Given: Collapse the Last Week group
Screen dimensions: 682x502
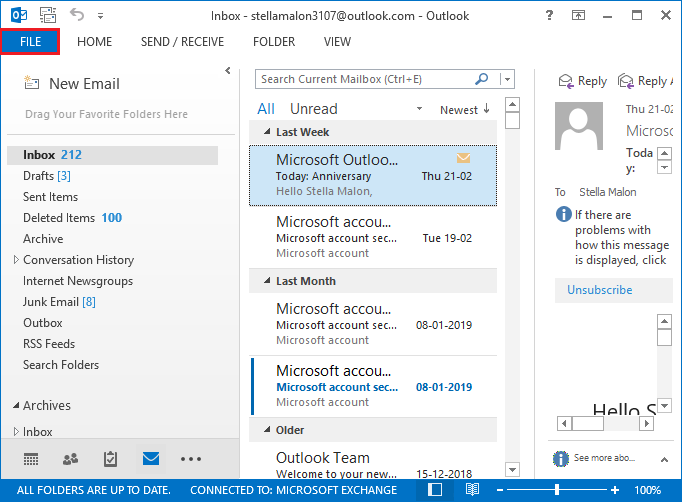Looking at the screenshot, I should (x=267, y=132).
